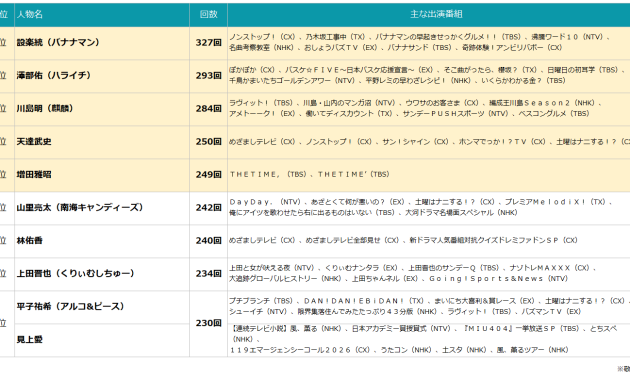Click the 回数 column header
Image resolution: width=630 pixels, height=380 pixels.
point(209,14)
